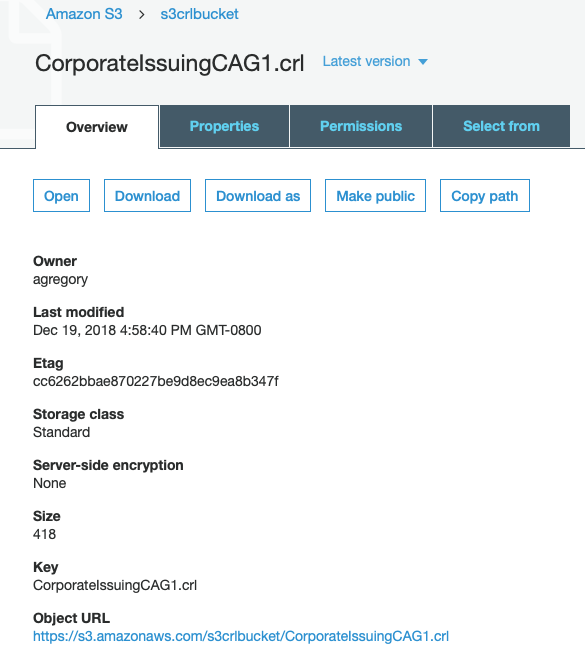585x660 pixels.
Task: Click the Open button
Action: pos(61,196)
